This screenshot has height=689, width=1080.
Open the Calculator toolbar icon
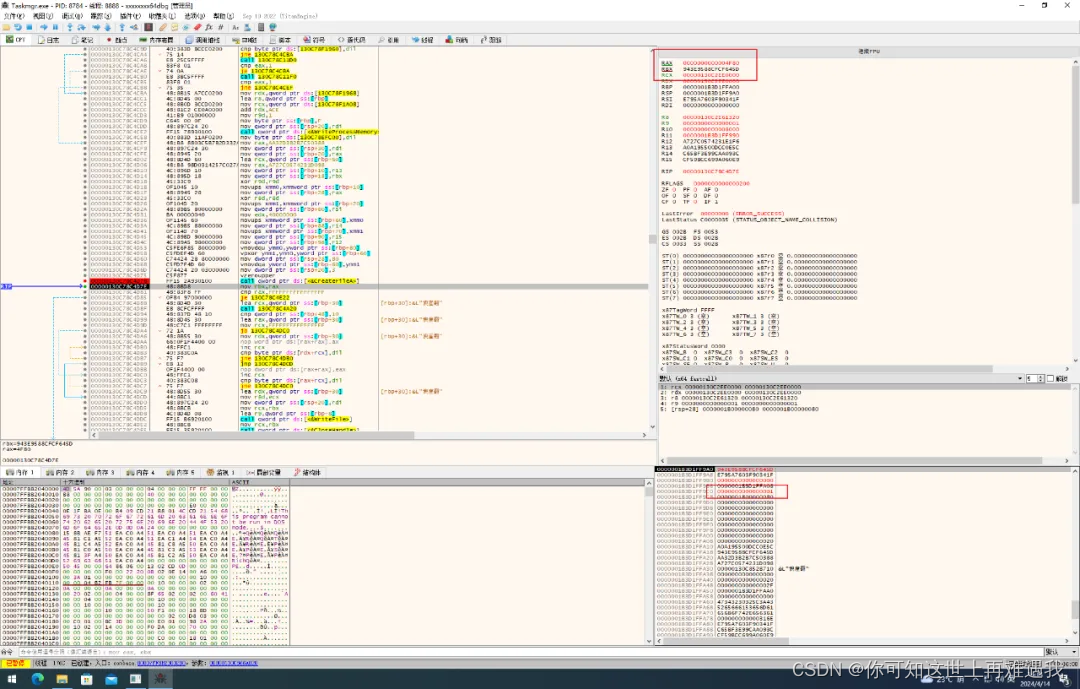point(261,28)
